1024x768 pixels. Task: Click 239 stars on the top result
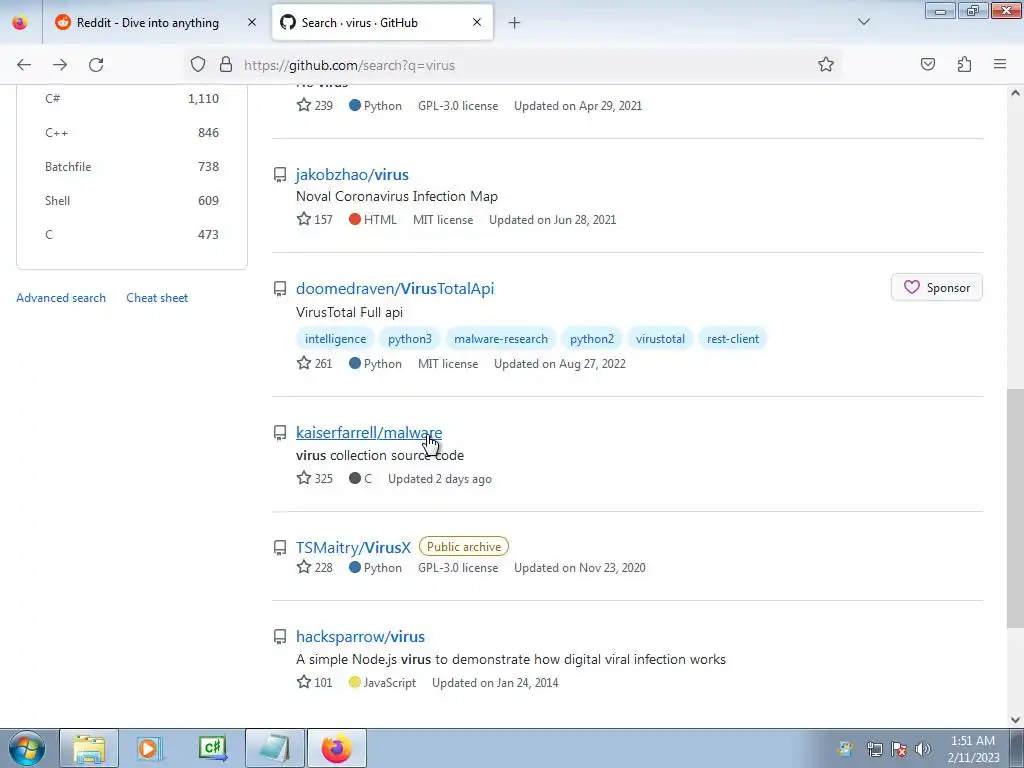[x=315, y=105]
